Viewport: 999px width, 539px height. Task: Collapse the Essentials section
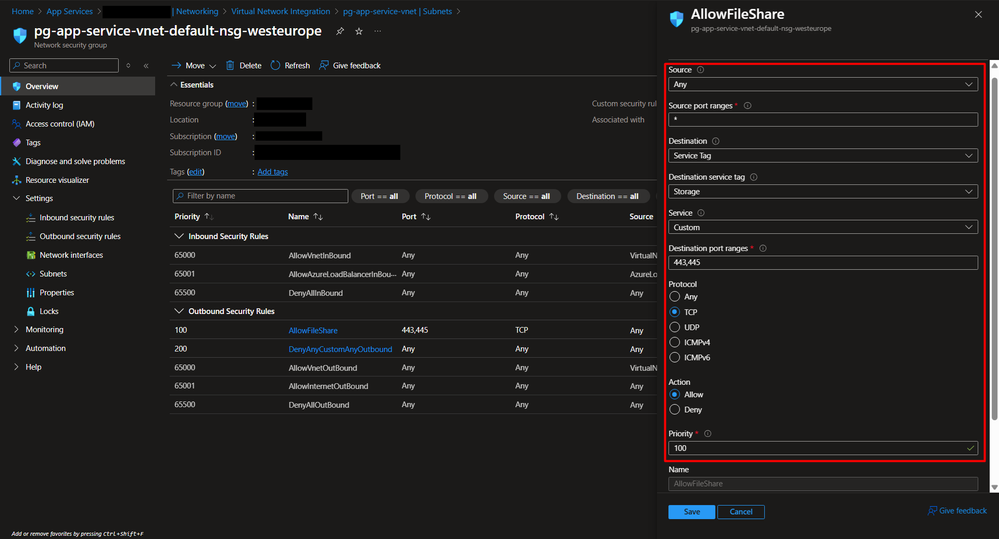[173, 85]
